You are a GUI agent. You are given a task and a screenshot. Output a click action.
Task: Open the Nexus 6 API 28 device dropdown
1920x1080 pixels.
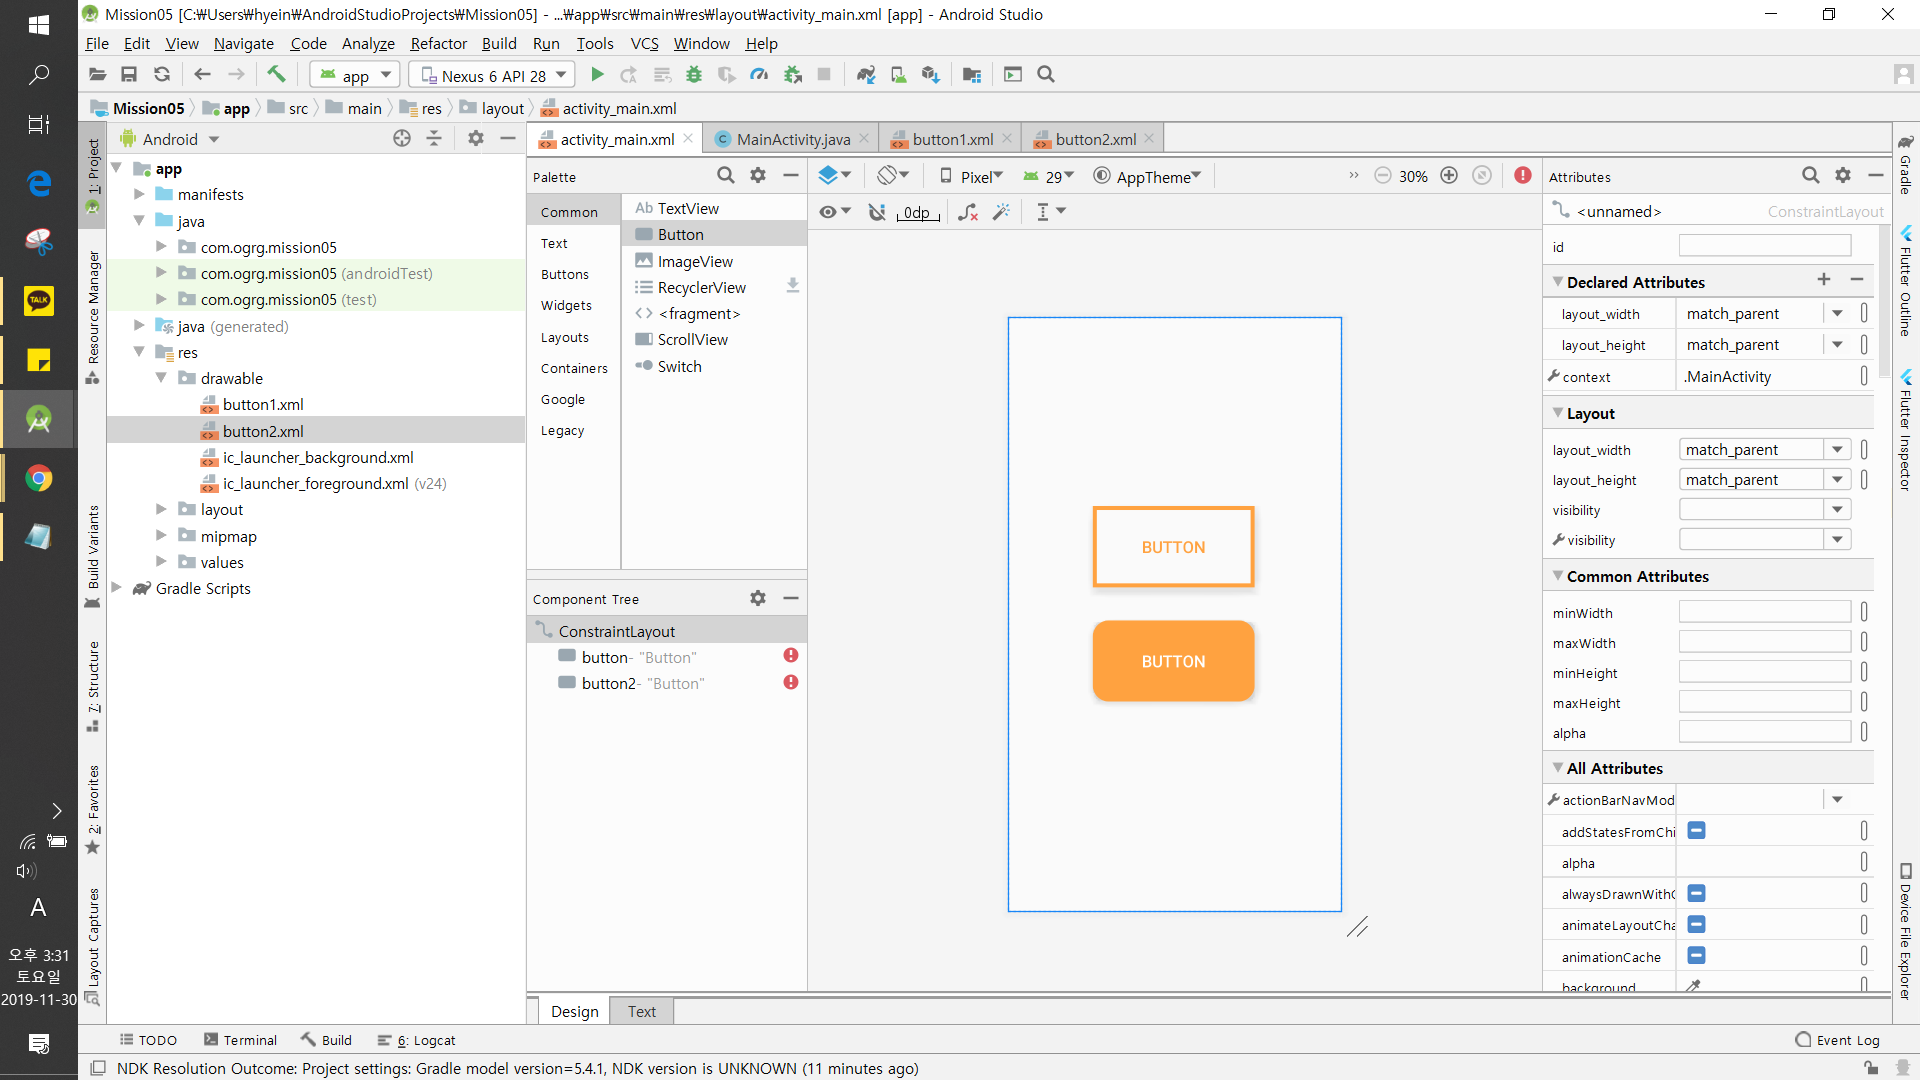coord(493,75)
